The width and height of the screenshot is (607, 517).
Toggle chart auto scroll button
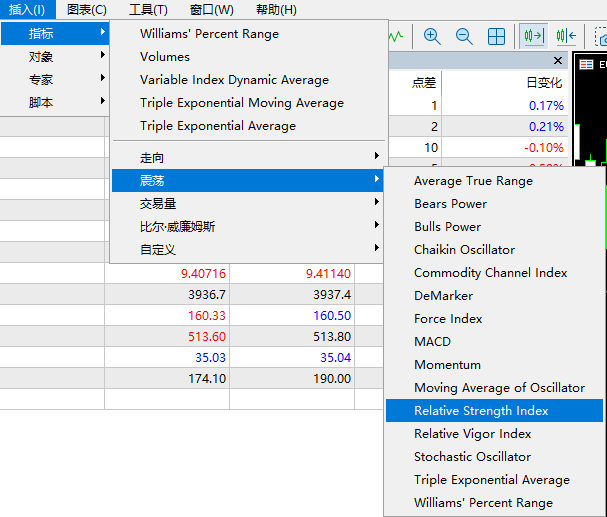coord(534,37)
